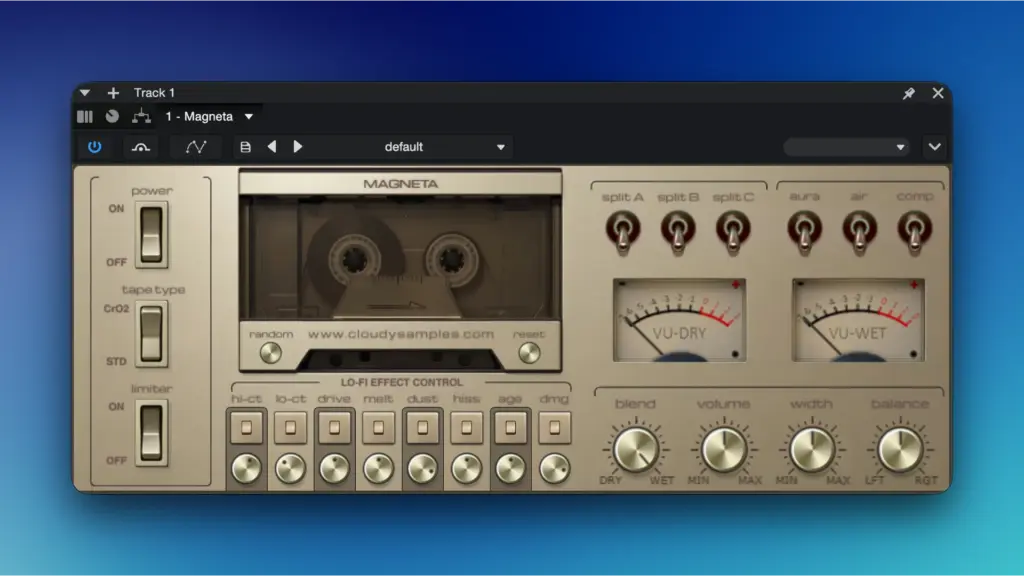
Task: Click the VU-DRY meter
Action: [x=679, y=320]
